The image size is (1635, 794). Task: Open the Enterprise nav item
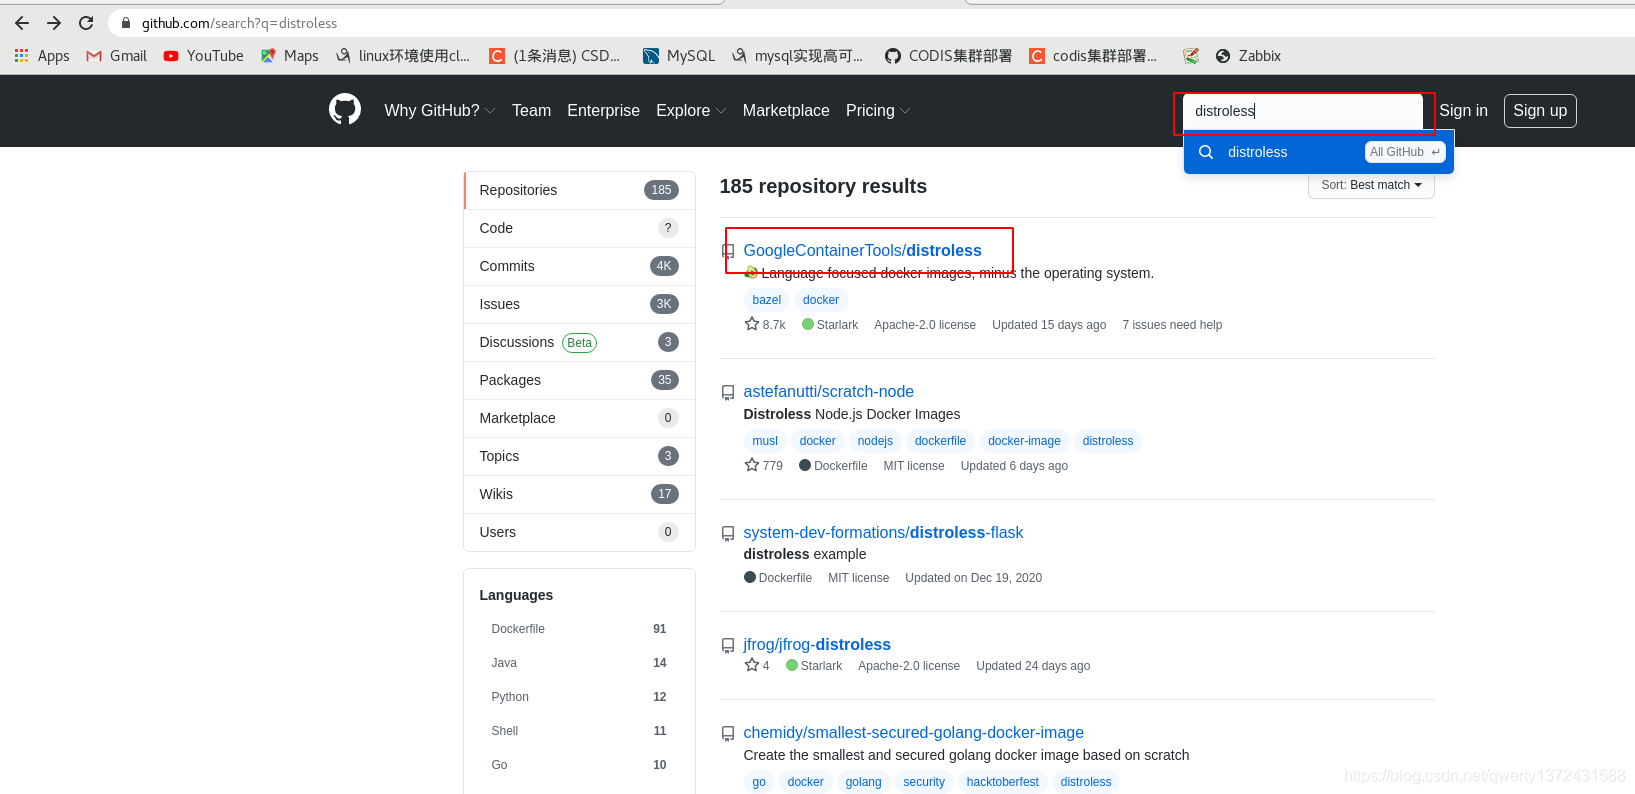603,110
